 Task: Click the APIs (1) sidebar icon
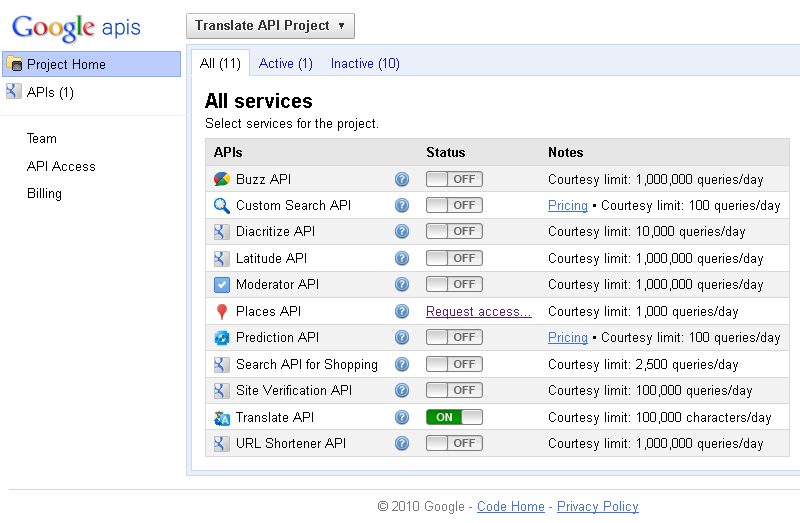[14, 91]
